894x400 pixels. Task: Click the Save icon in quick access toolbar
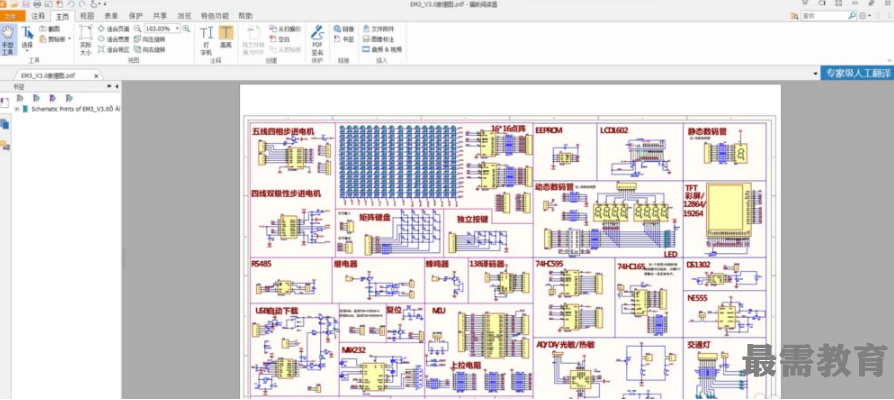coord(26,5)
